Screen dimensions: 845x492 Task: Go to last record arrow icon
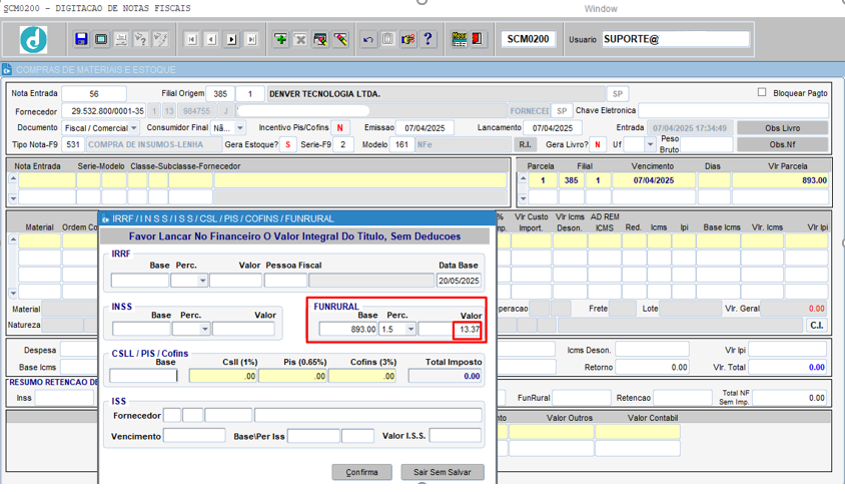(252, 39)
